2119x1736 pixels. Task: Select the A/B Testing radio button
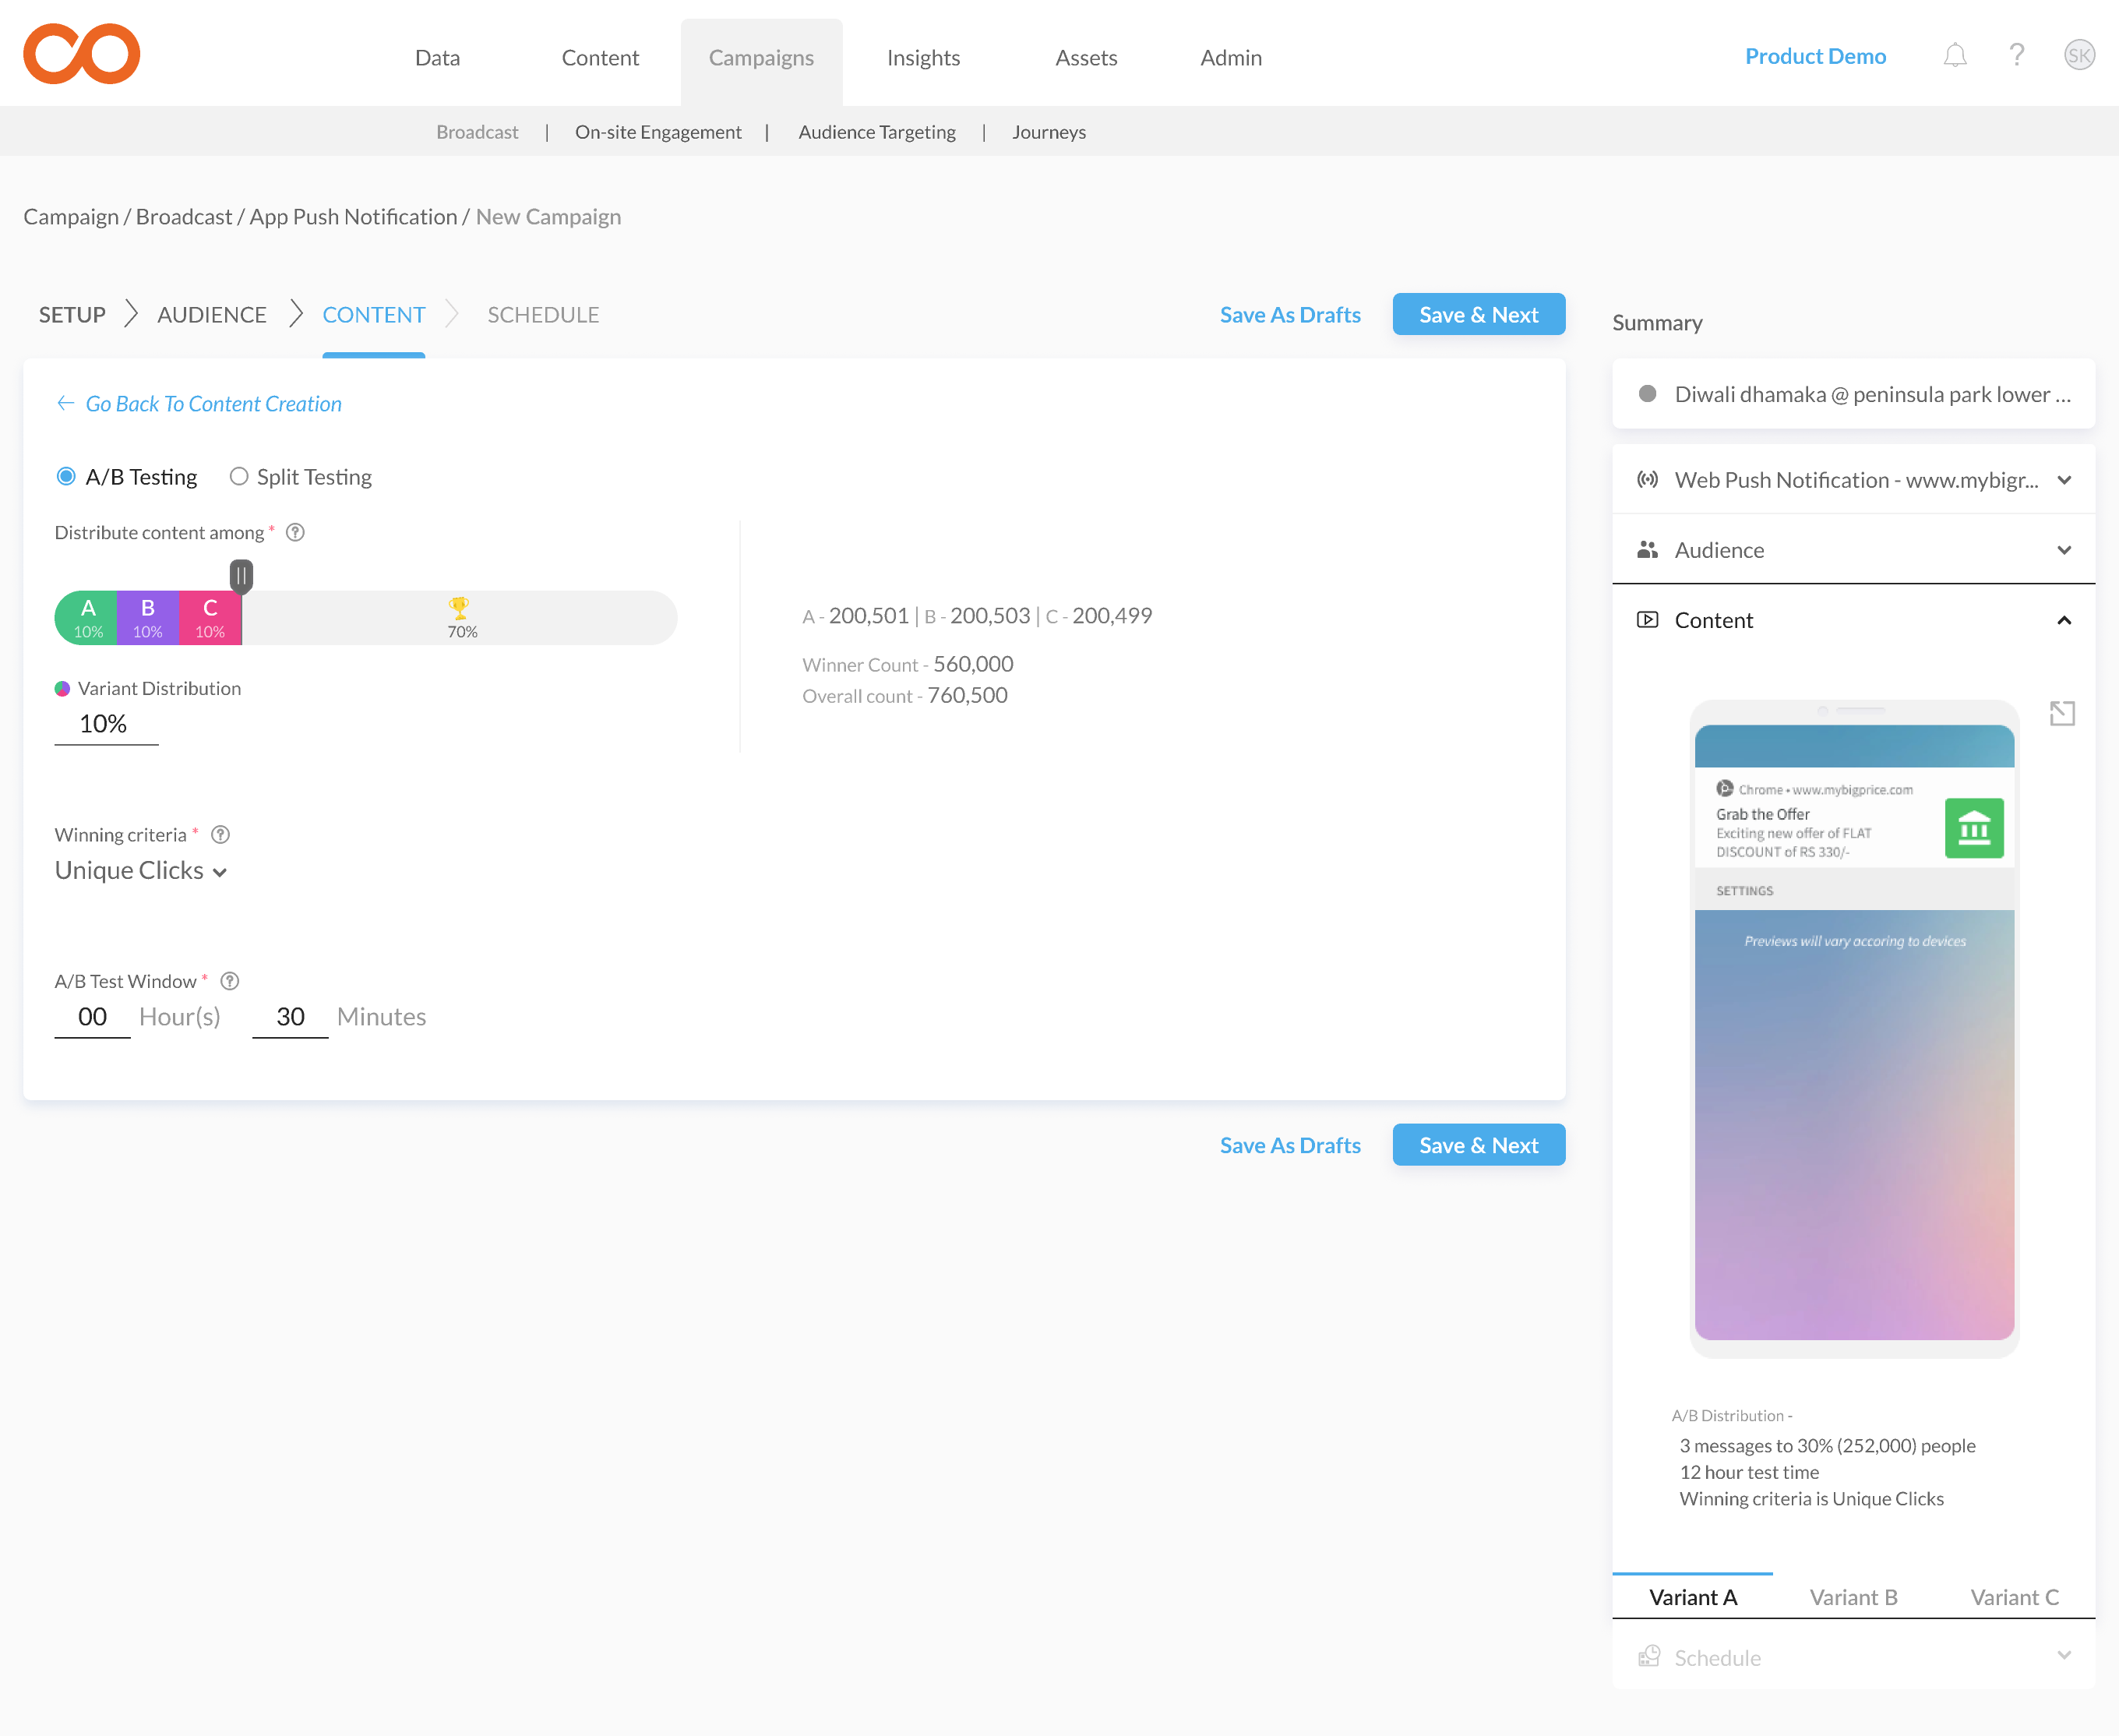point(66,477)
